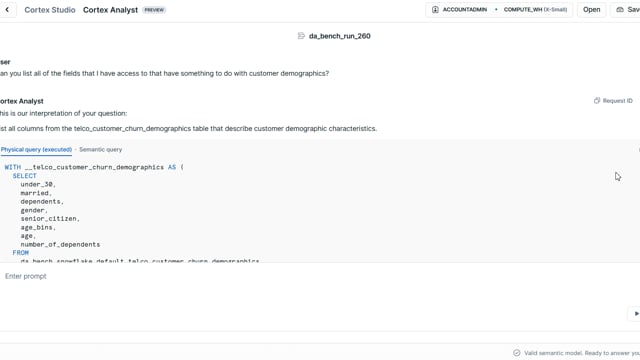Switch to the Physical query (executed) tab
This screenshot has width=640, height=360.
[36, 149]
